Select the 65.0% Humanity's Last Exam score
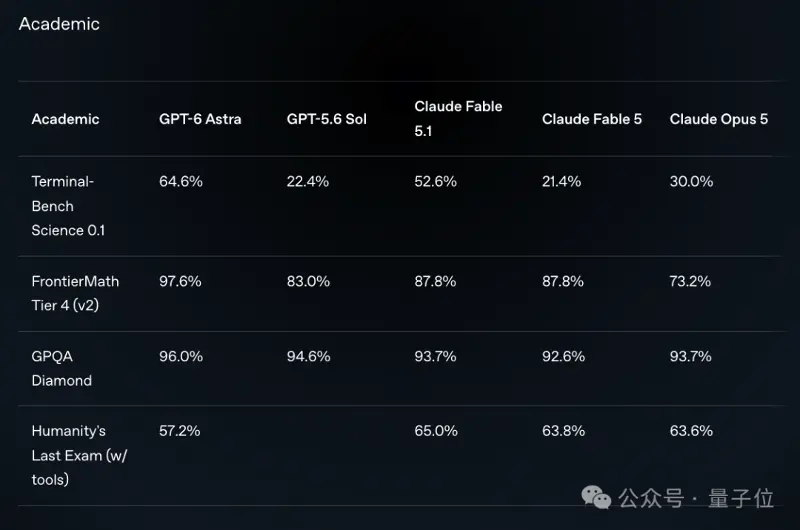 436,431
